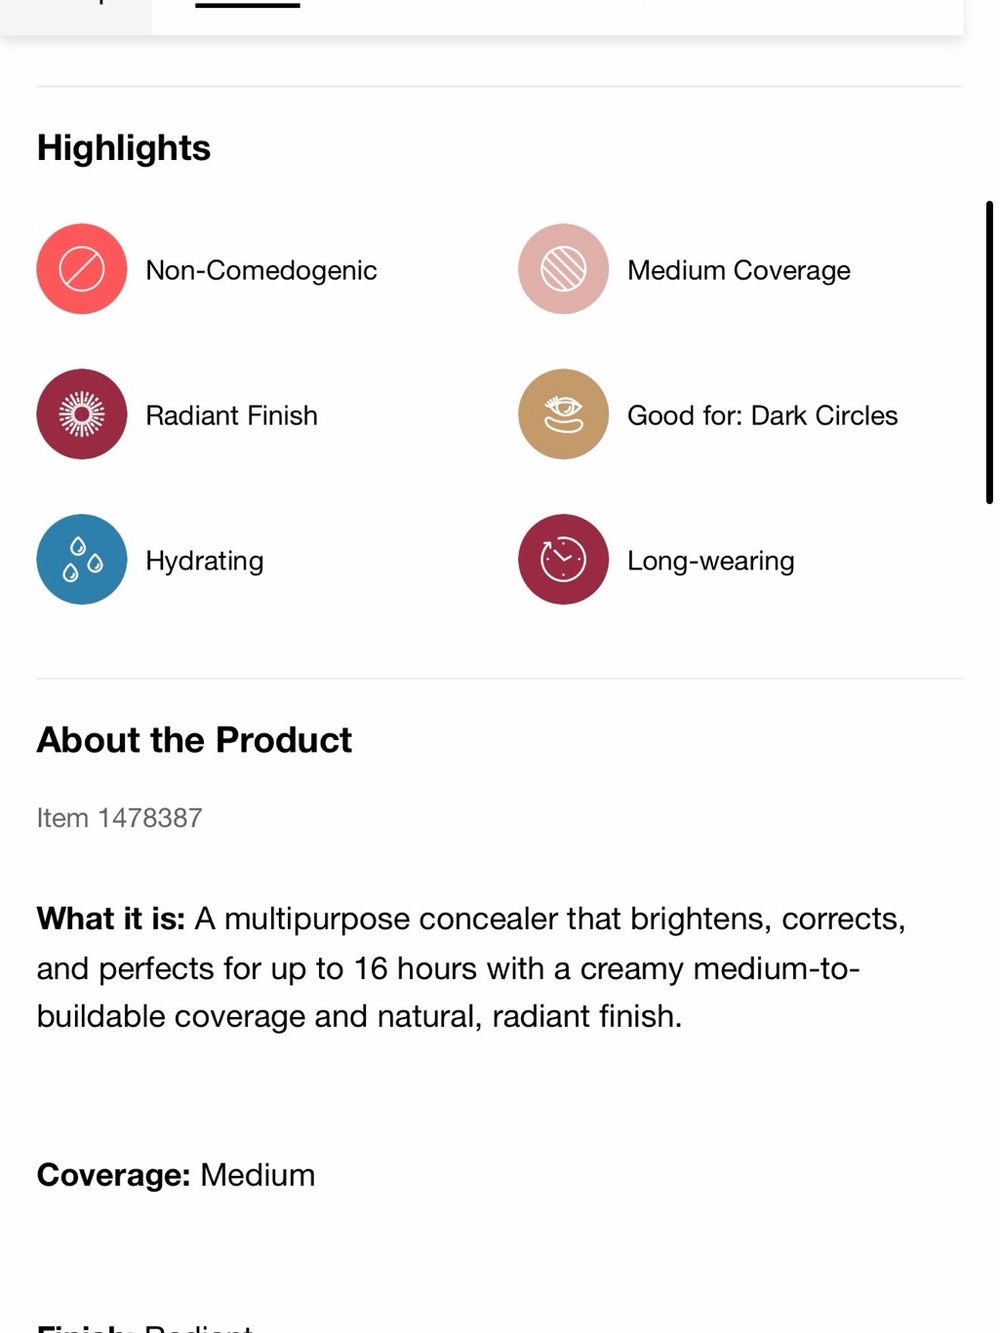
Task: Select the Non-Comedogenic label text
Action: click(261, 270)
